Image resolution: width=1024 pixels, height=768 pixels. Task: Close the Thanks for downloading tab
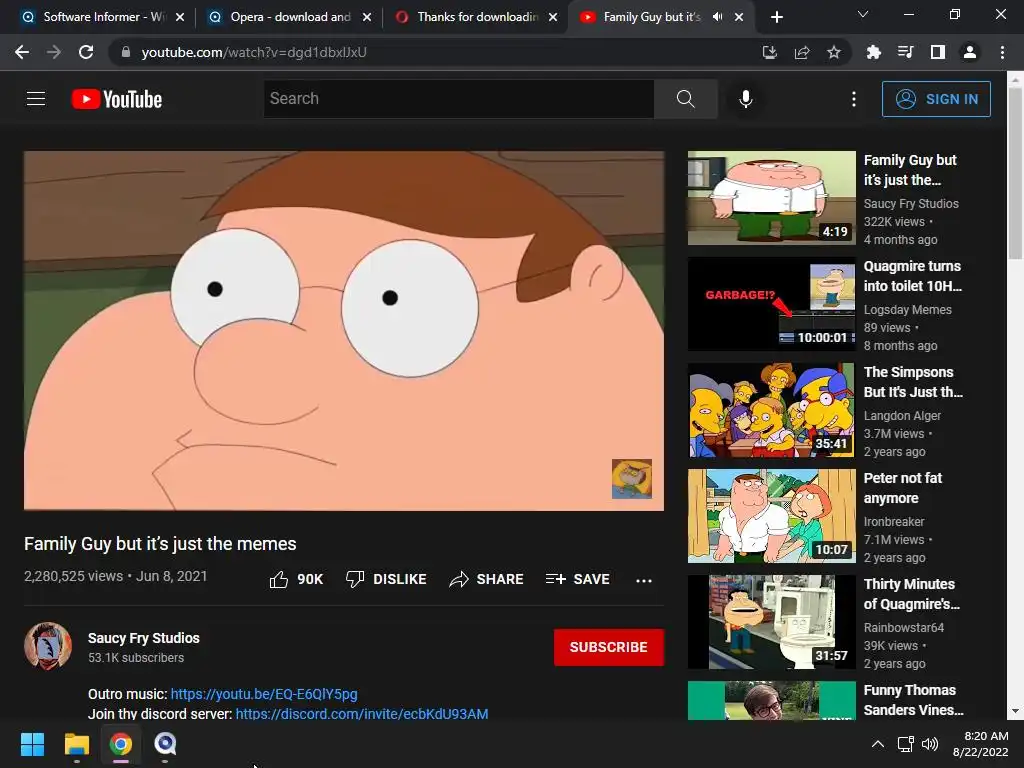553,17
